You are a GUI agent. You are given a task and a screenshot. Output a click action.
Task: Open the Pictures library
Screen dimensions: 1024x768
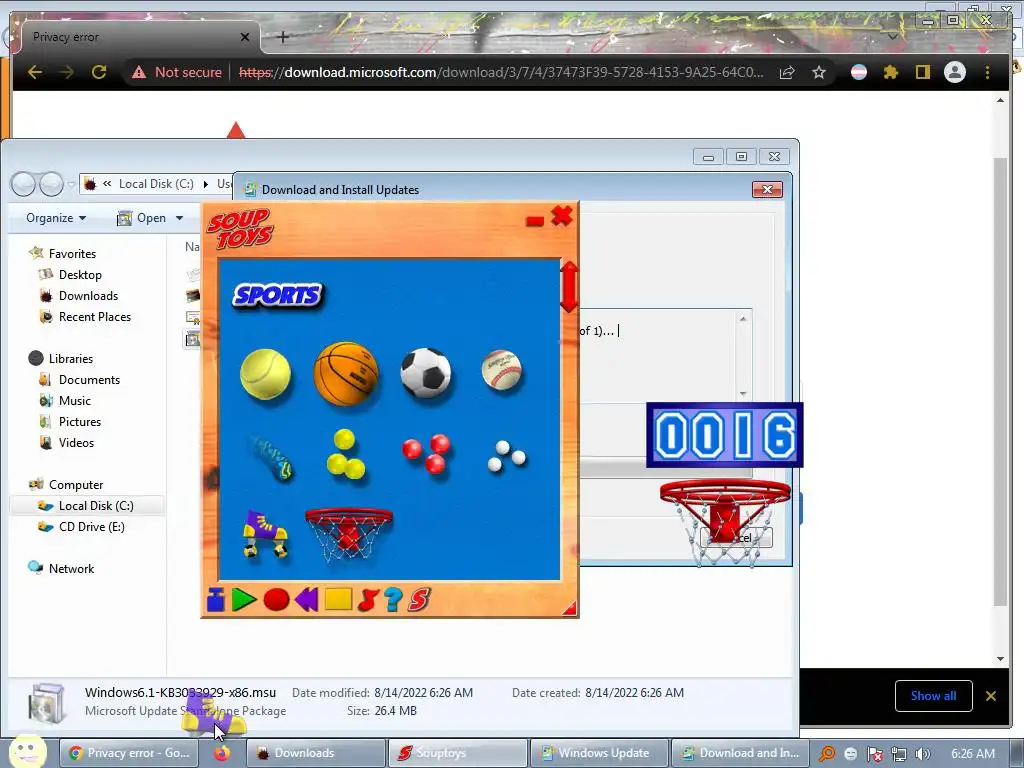pyautogui.click(x=80, y=422)
